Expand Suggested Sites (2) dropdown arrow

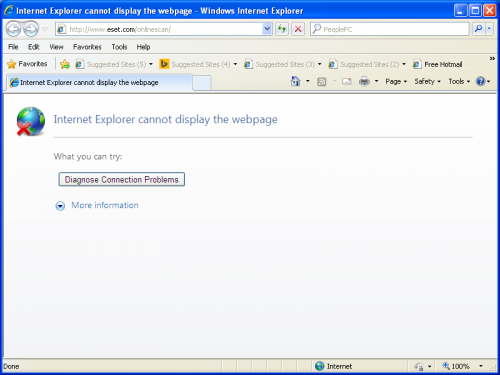pos(404,64)
